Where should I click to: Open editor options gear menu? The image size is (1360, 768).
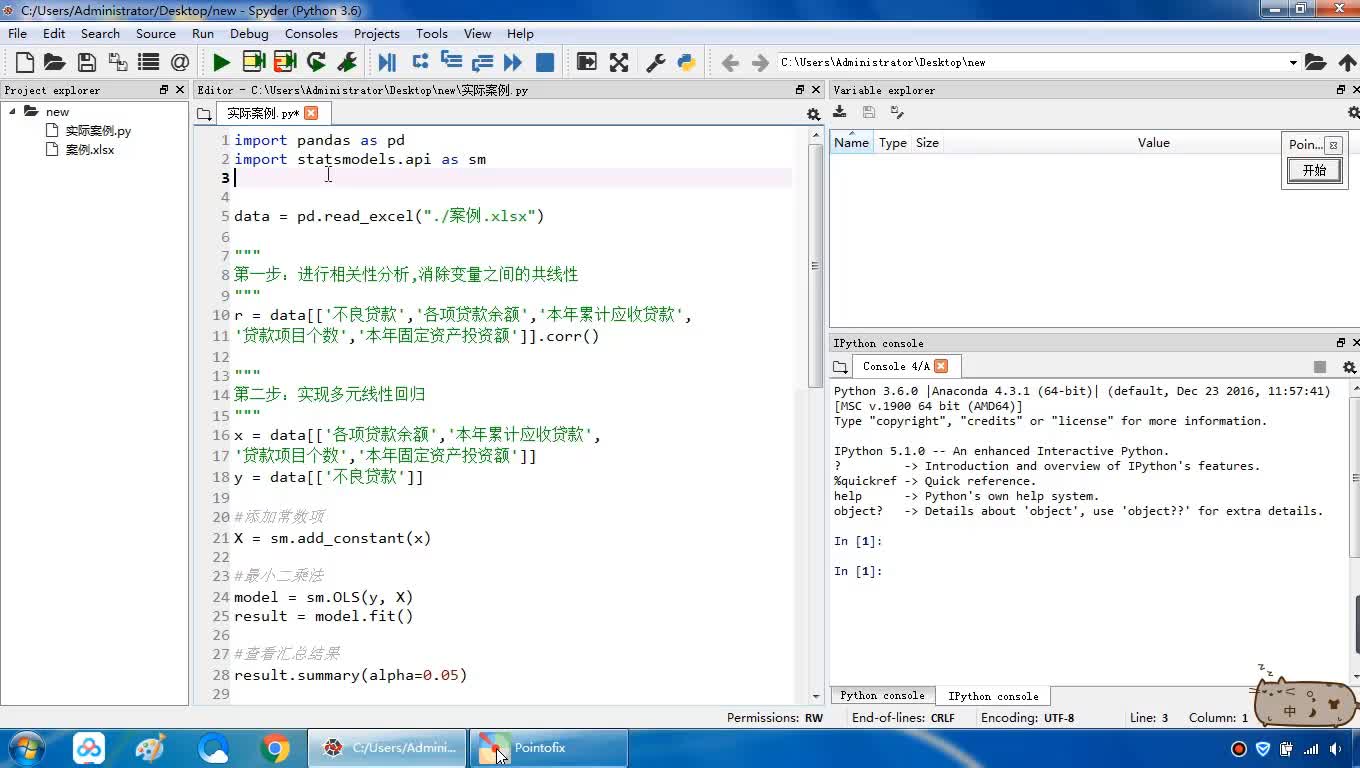[x=813, y=114]
